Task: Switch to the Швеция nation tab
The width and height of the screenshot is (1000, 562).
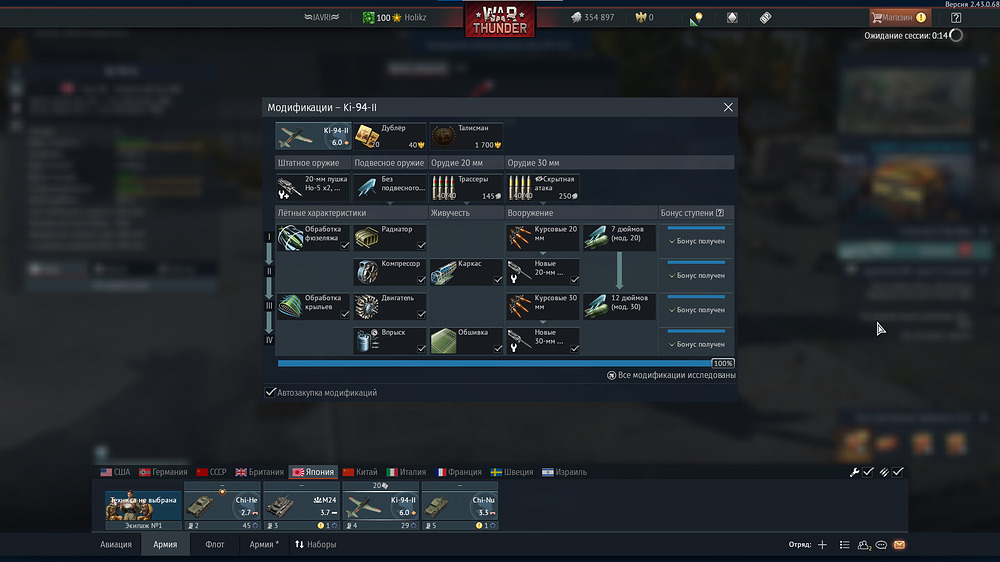Action: tap(512, 472)
